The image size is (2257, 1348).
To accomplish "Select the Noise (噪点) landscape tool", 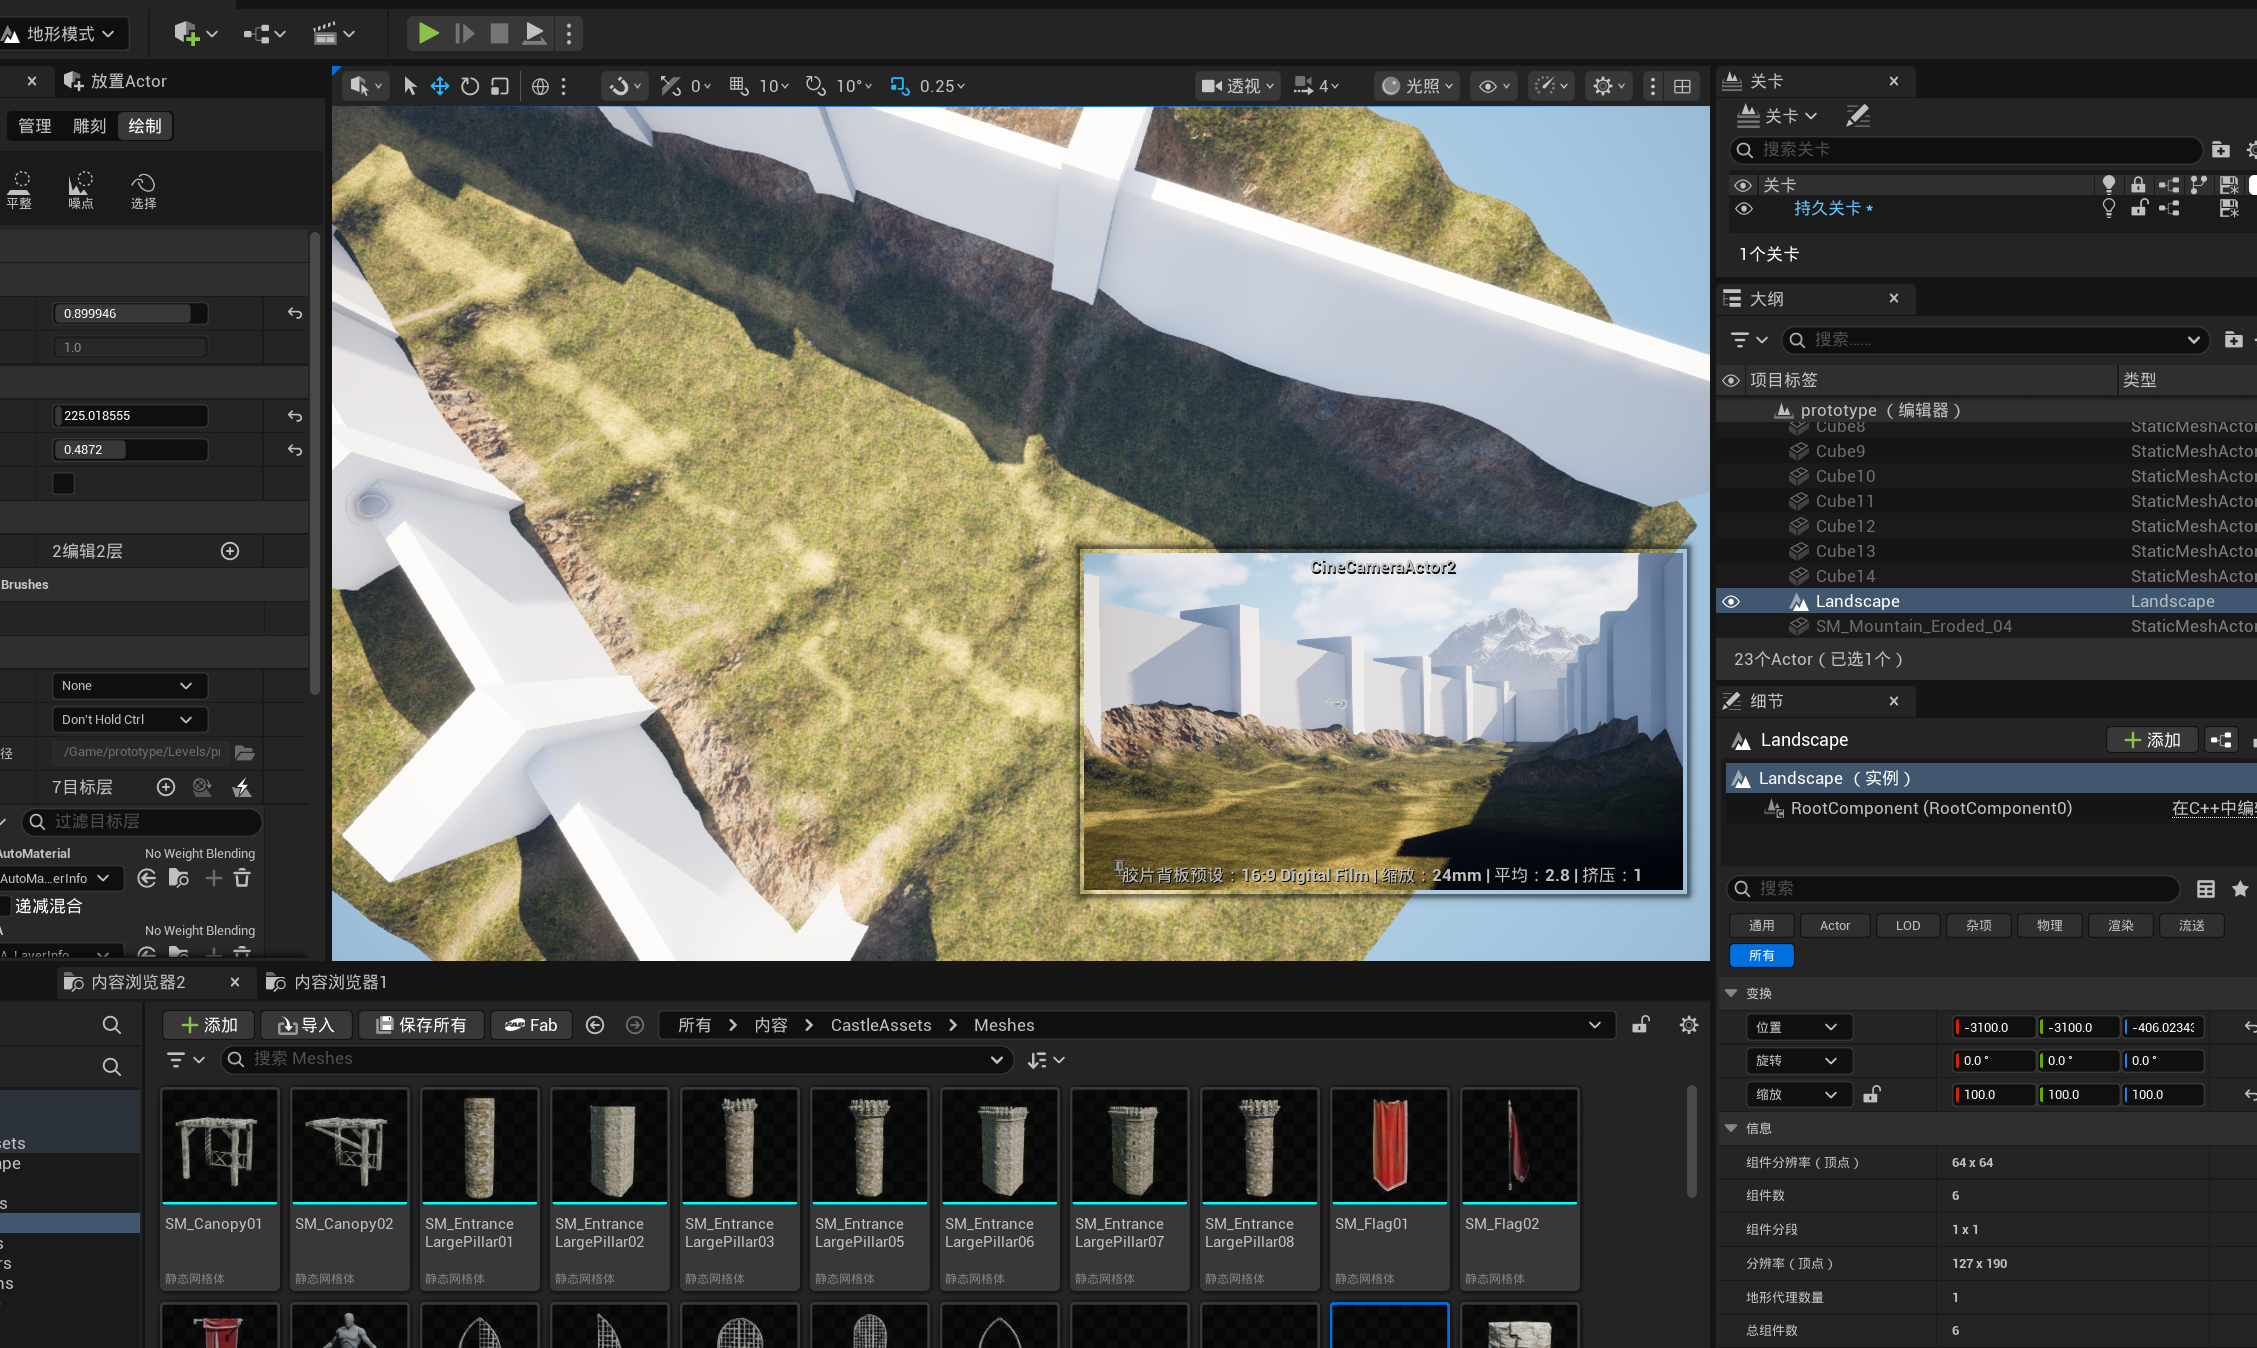I will 81,189.
